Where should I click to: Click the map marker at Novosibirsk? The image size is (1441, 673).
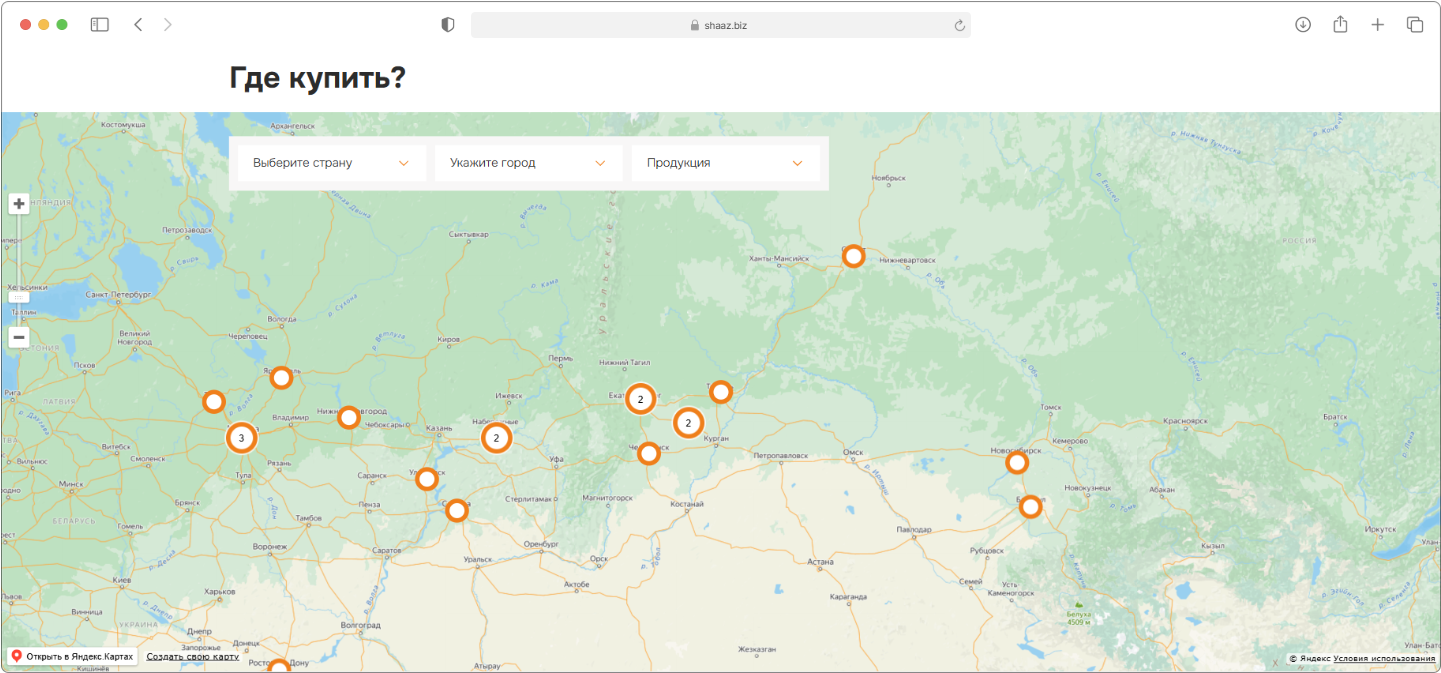[x=1017, y=462]
